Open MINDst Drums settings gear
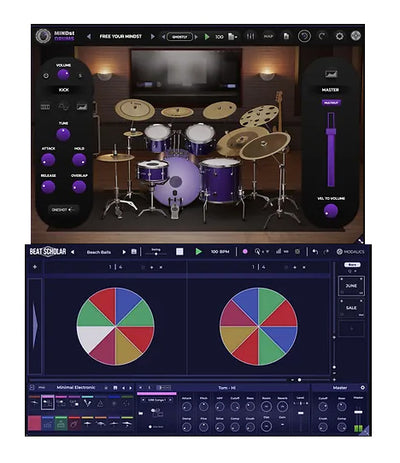This screenshot has height=463, width=400. point(339,36)
